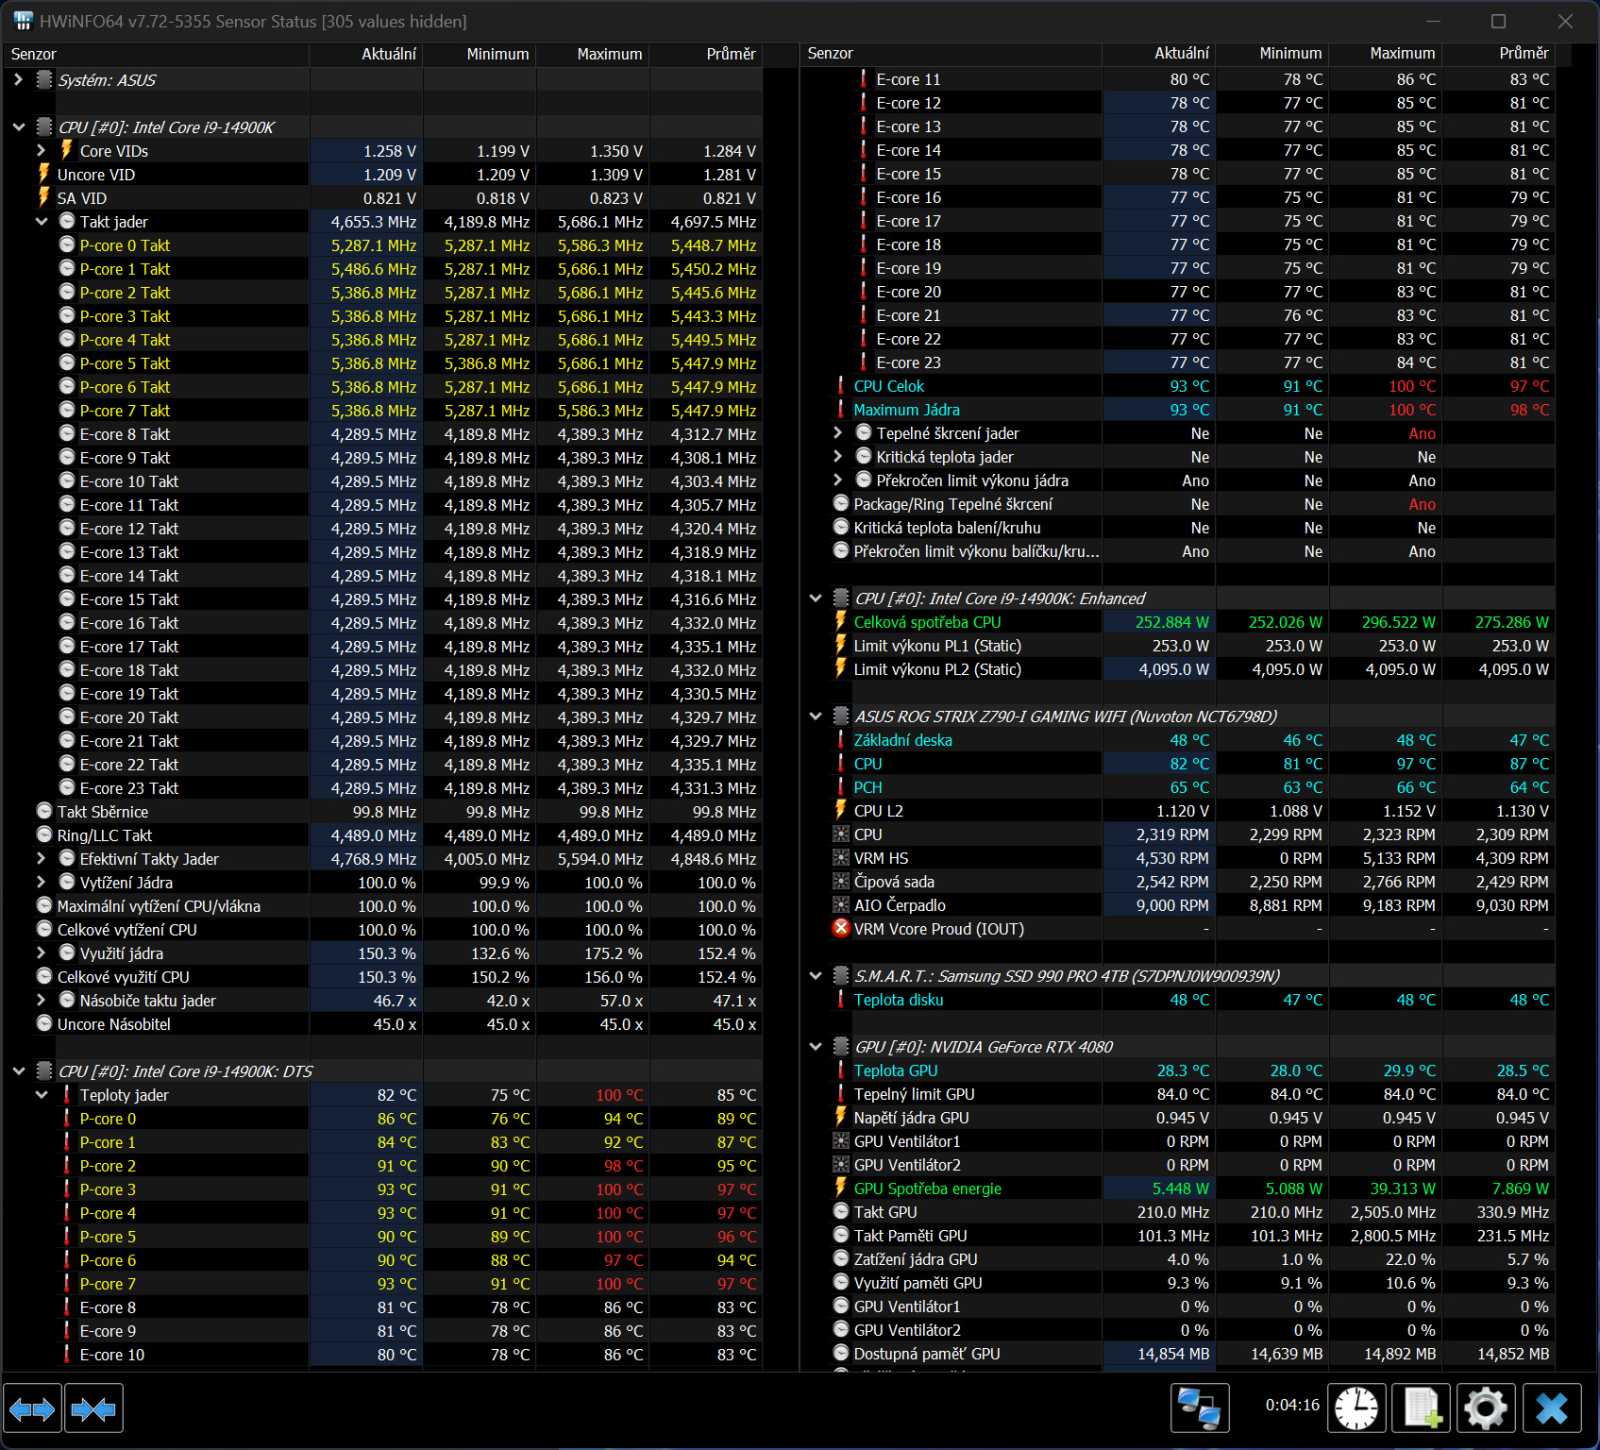This screenshot has width=1600, height=1450.
Task: Click the left Aktuální column header
Action: pyautogui.click(x=366, y=54)
